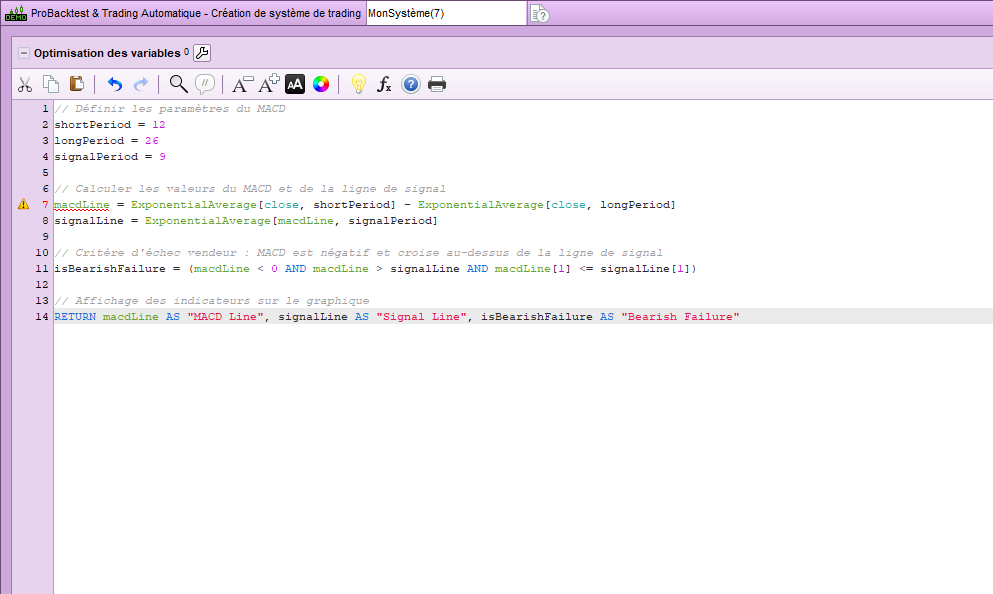Viewport: 993px width, 594px height.
Task: Insert a function with the fx icon
Action: point(384,84)
